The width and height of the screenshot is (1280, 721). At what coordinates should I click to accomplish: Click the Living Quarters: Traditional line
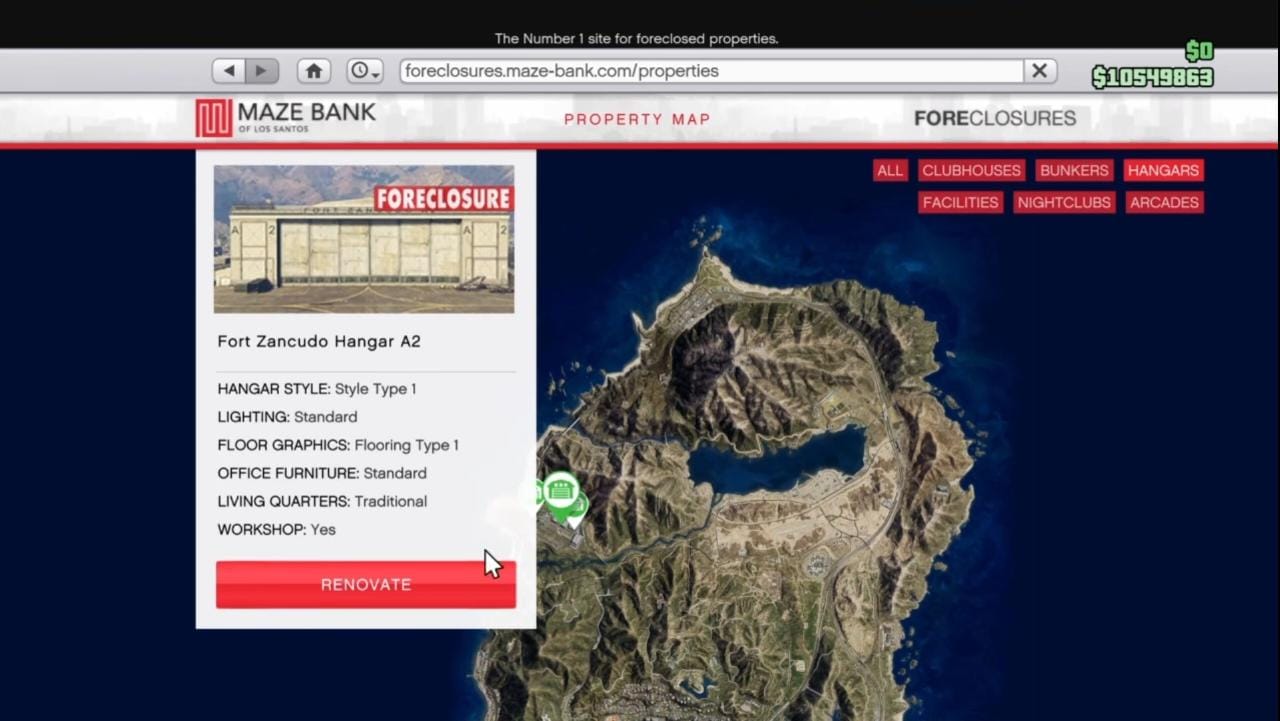coord(322,501)
